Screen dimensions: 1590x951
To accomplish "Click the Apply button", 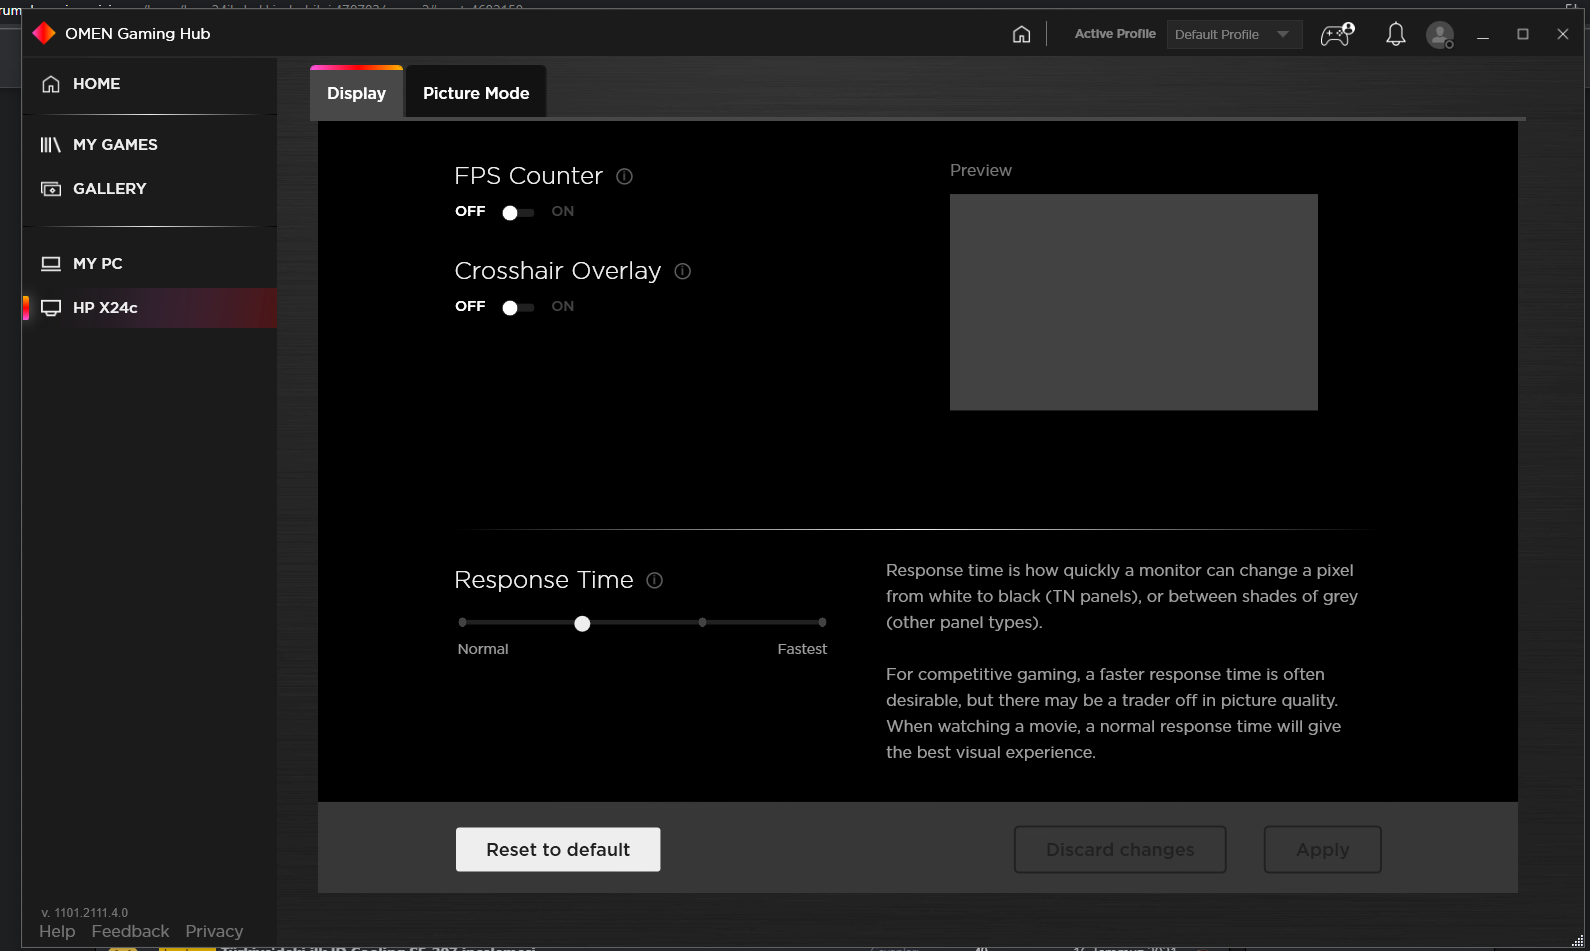I will coord(1322,849).
